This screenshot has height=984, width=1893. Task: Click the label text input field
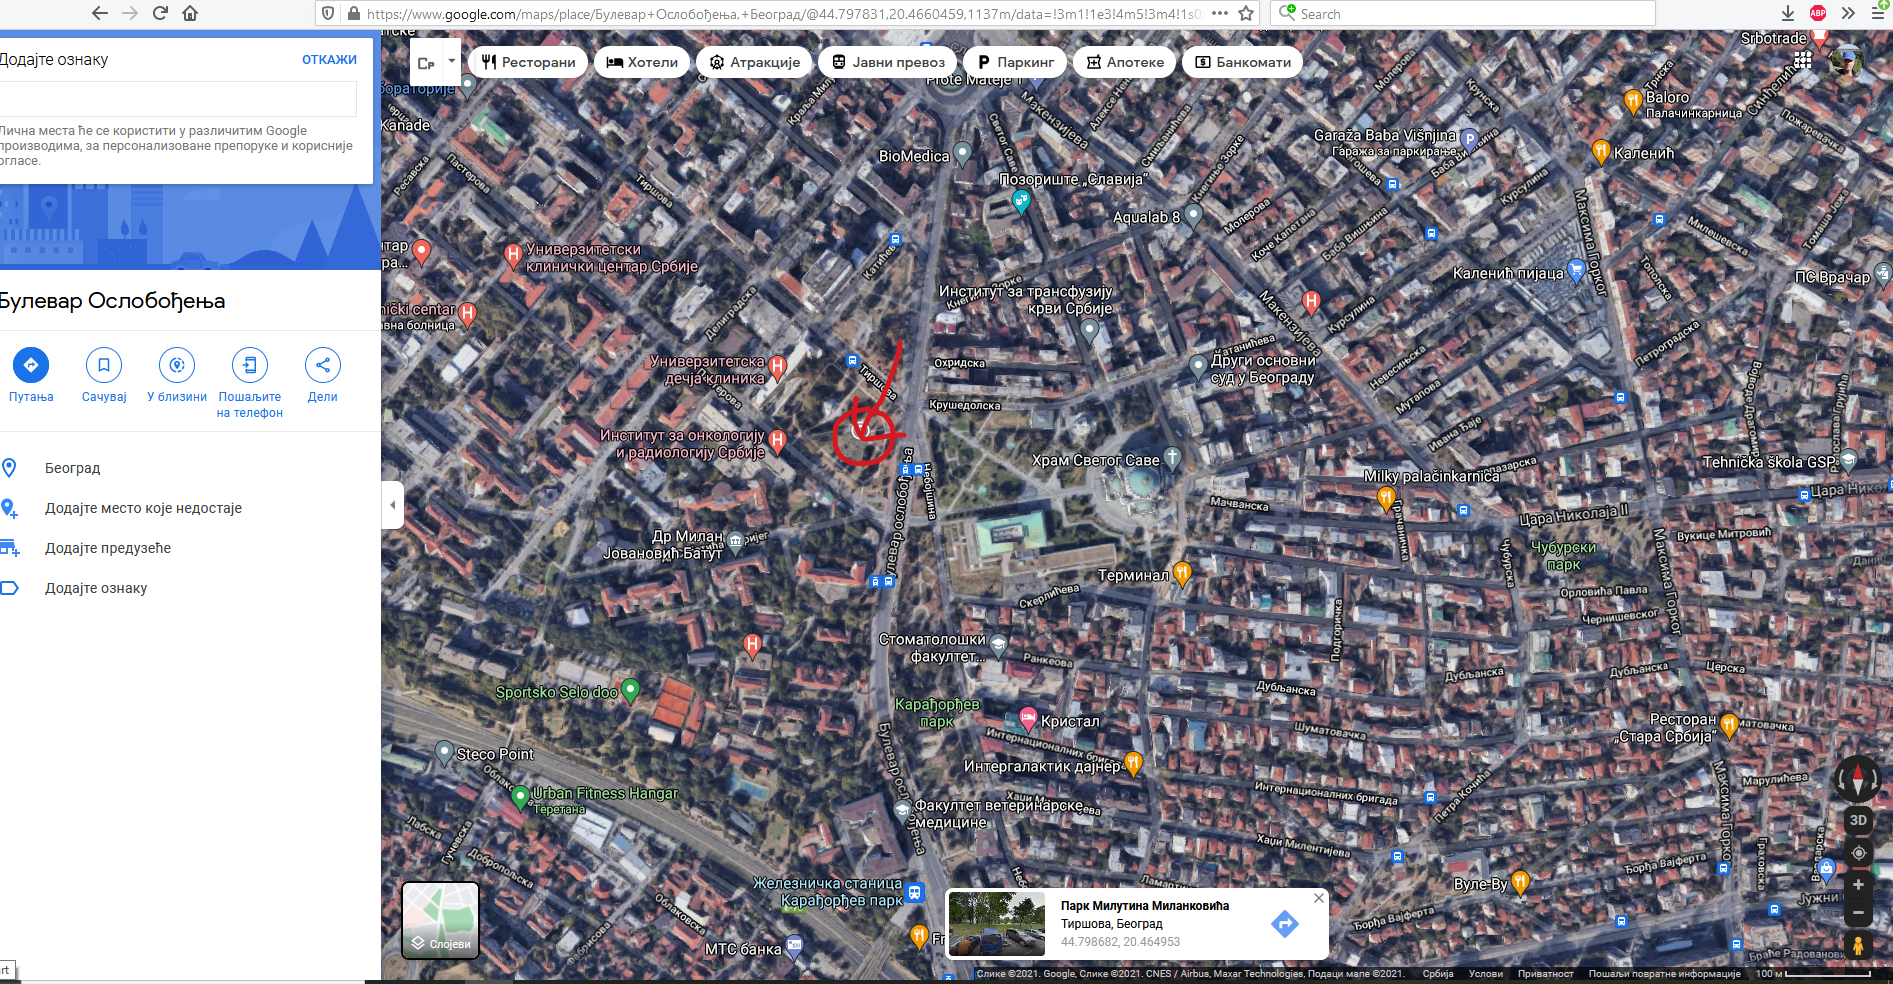(178, 99)
